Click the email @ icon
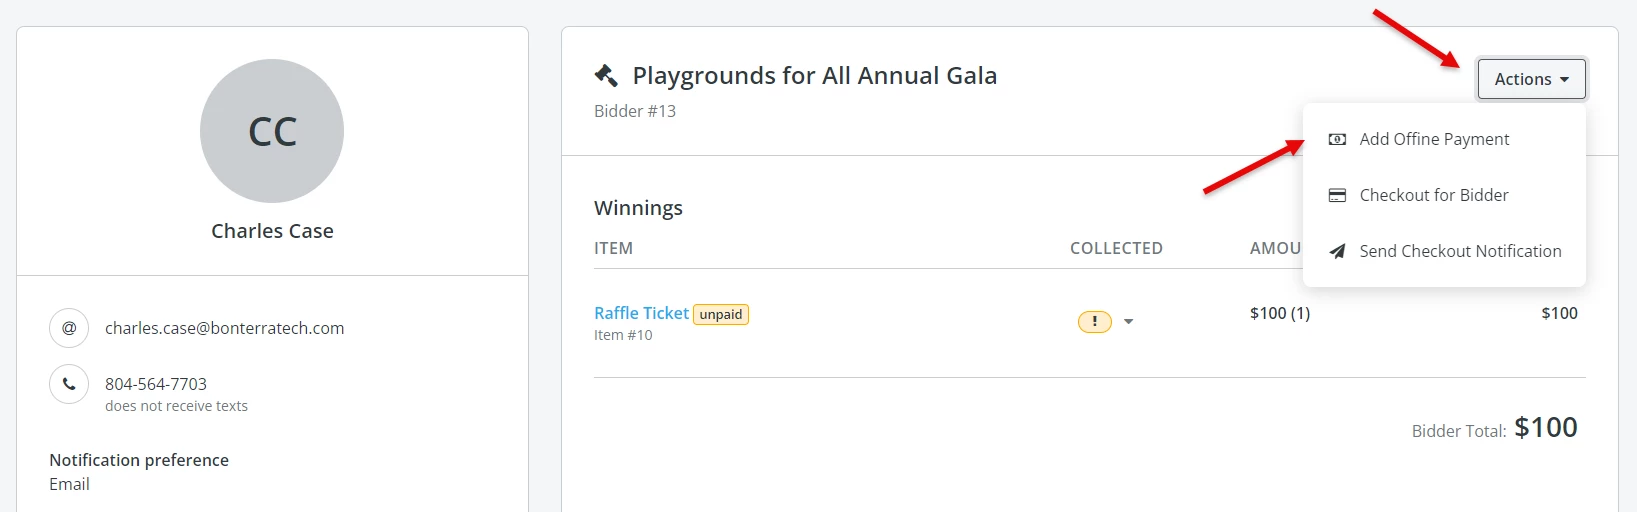This screenshot has height=512, width=1637. [69, 328]
